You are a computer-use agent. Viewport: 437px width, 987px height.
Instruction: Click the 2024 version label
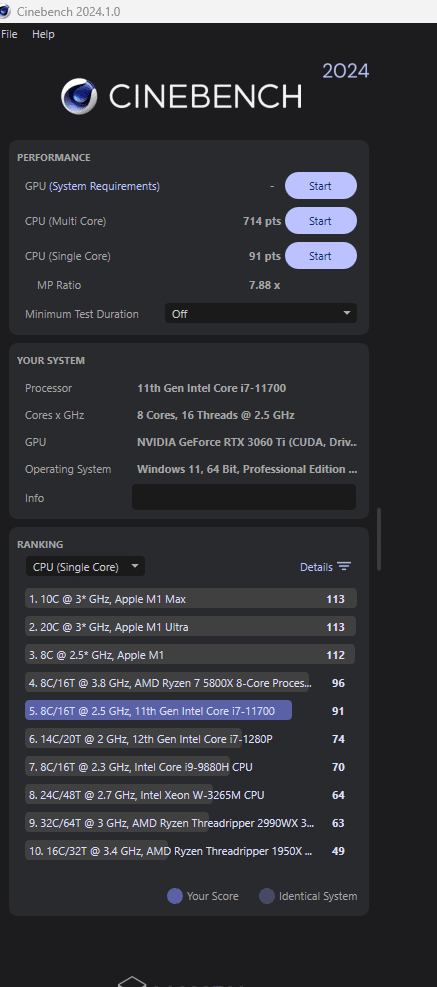(346, 71)
